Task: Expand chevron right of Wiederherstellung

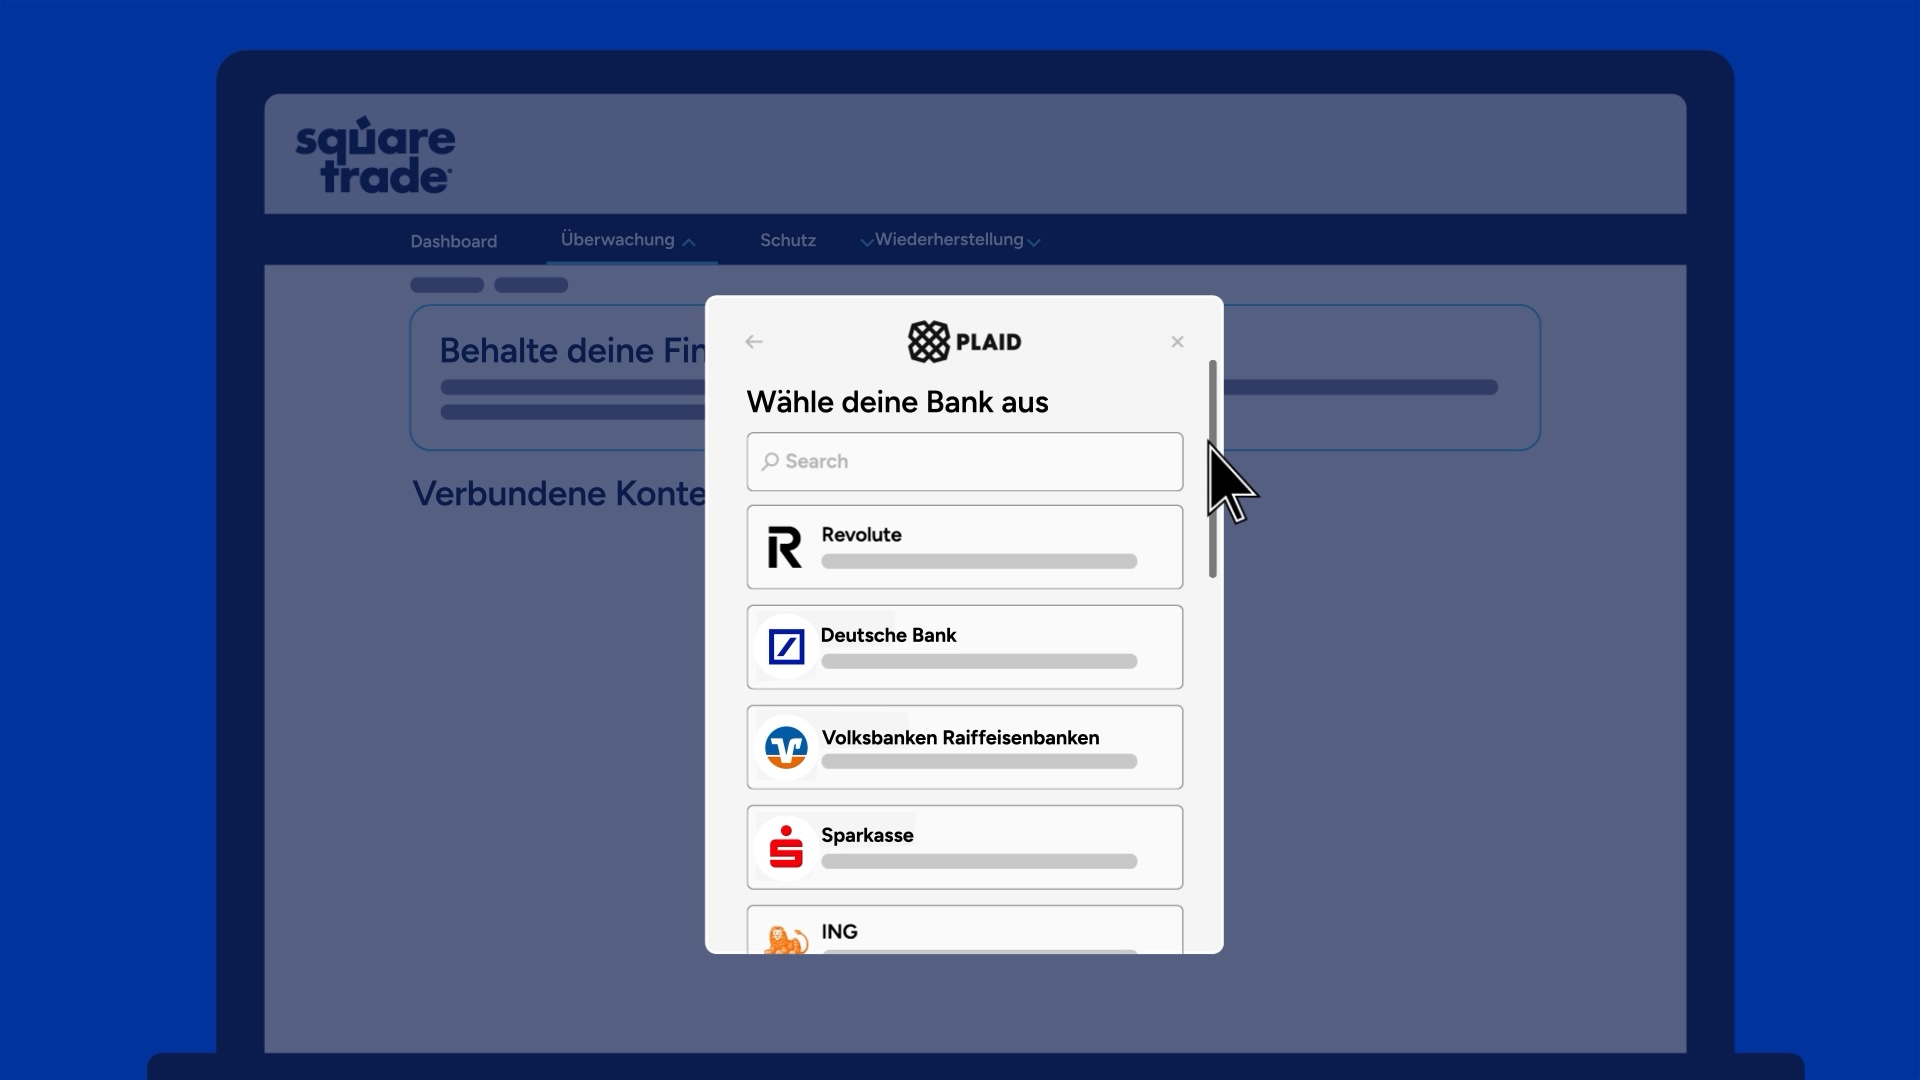Action: coord(1034,242)
